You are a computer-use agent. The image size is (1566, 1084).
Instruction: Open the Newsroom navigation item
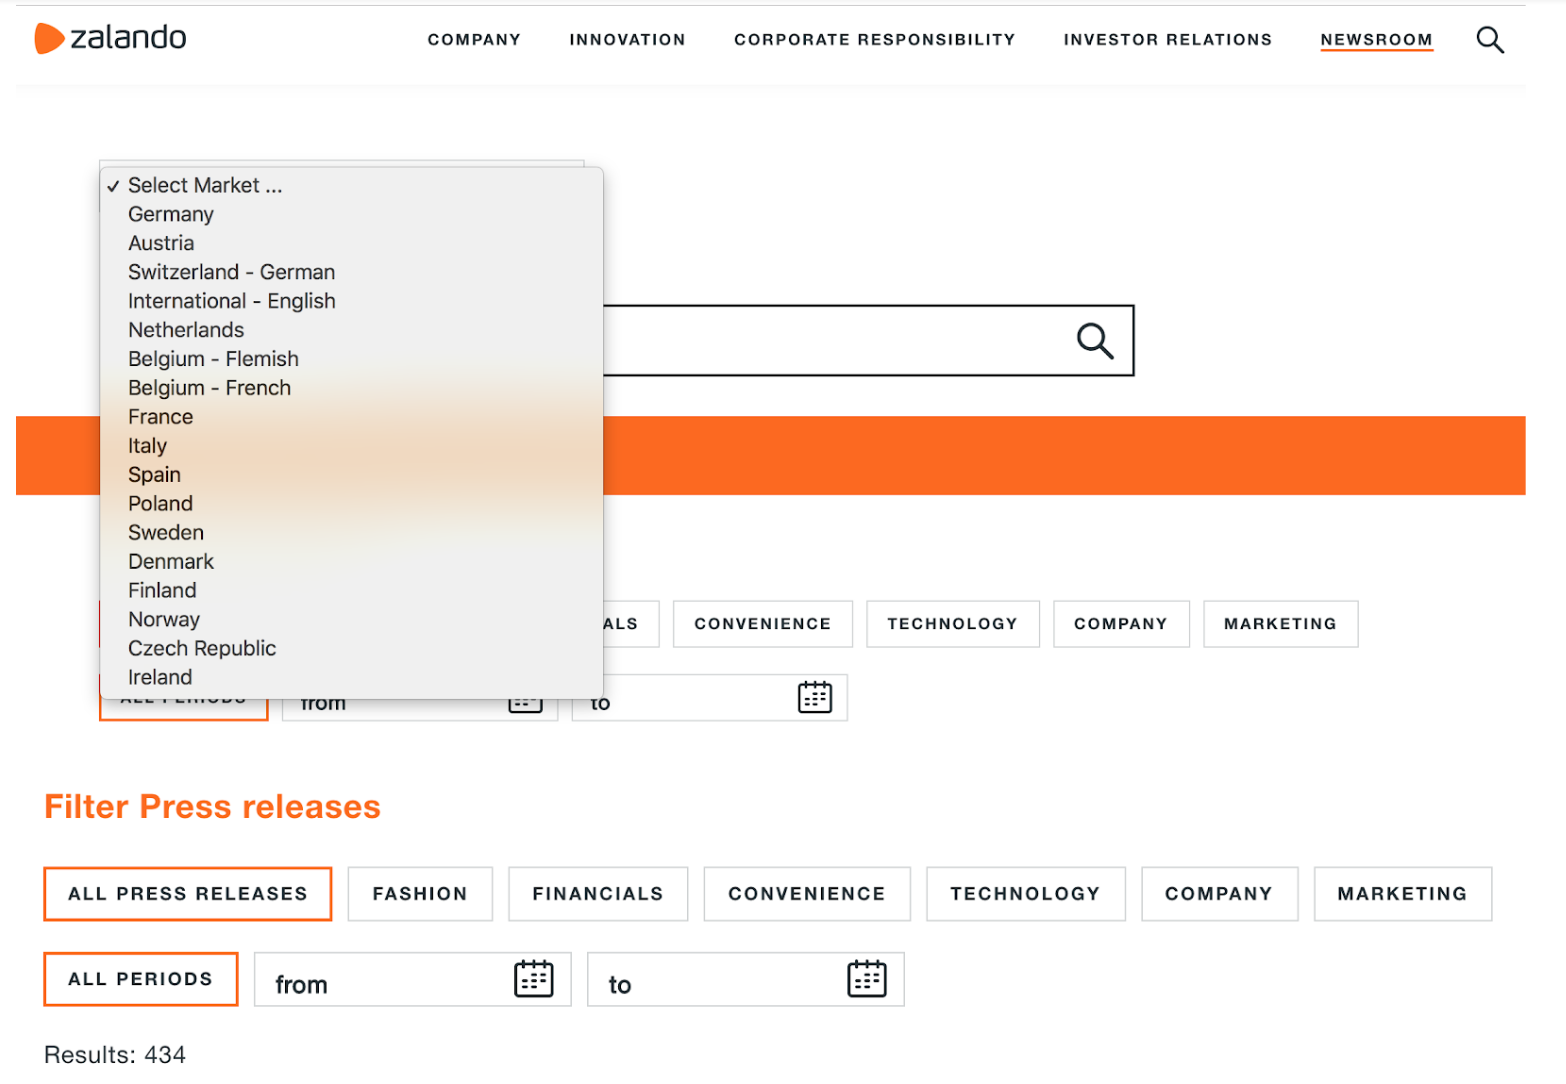1376,40
